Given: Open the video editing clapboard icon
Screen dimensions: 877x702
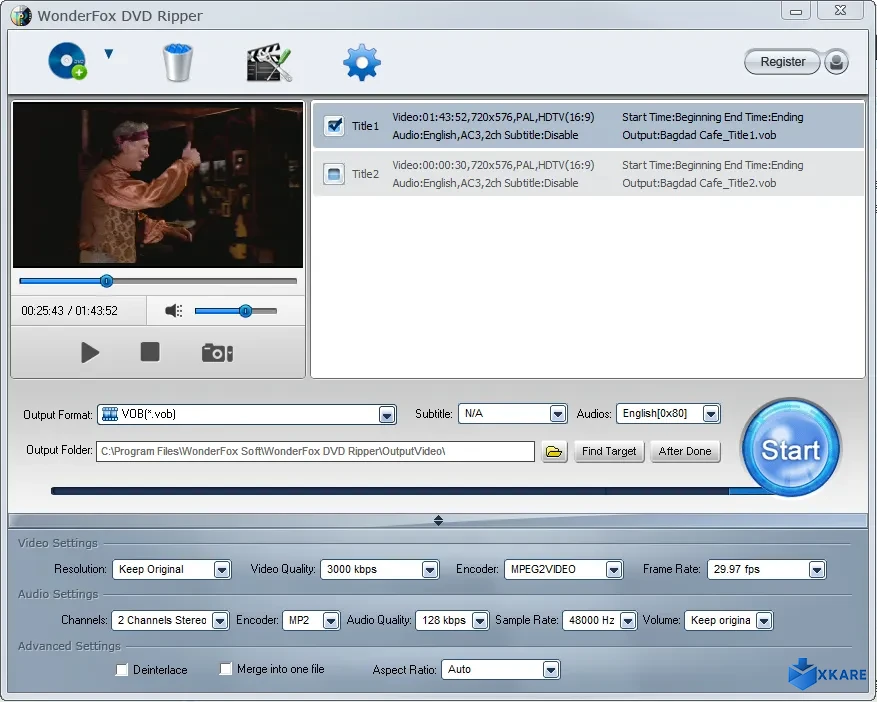Looking at the screenshot, I should coord(267,60).
